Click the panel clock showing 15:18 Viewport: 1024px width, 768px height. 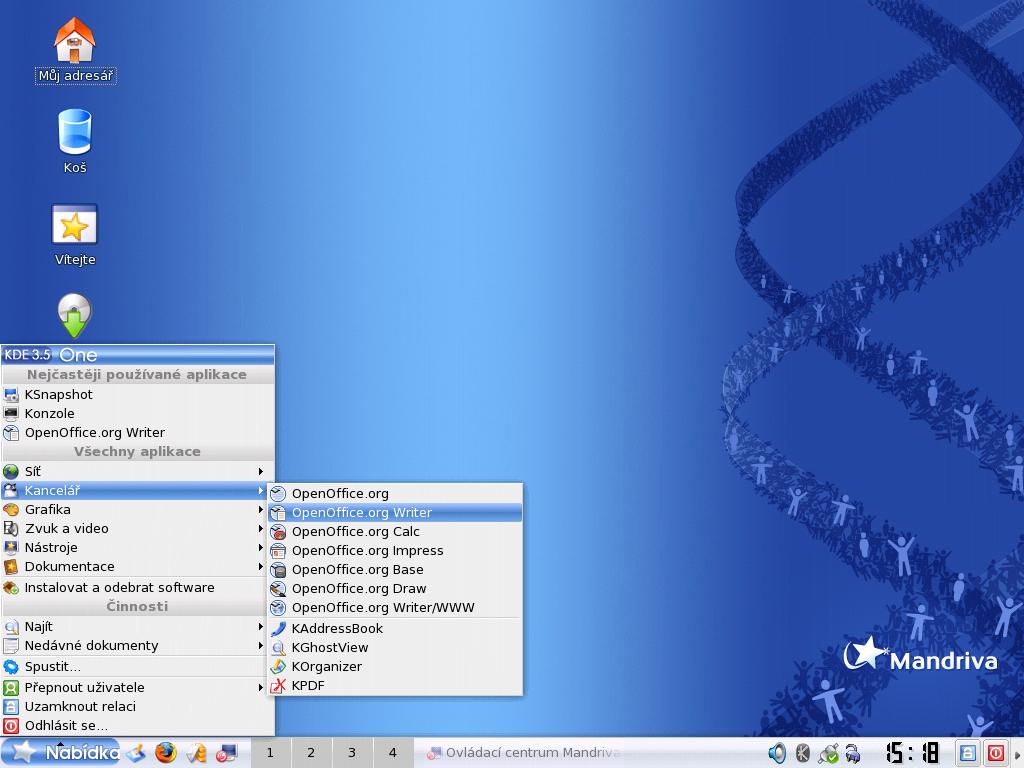(913, 752)
